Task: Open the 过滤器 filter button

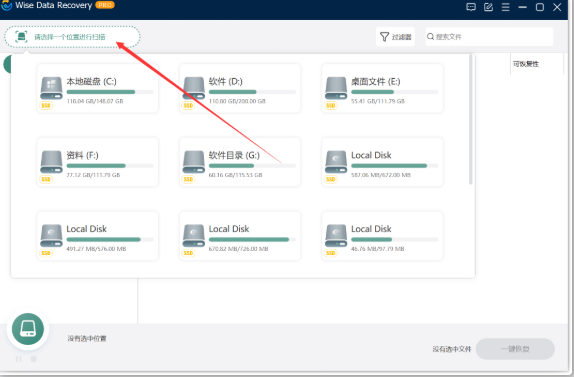Action: 395,37
